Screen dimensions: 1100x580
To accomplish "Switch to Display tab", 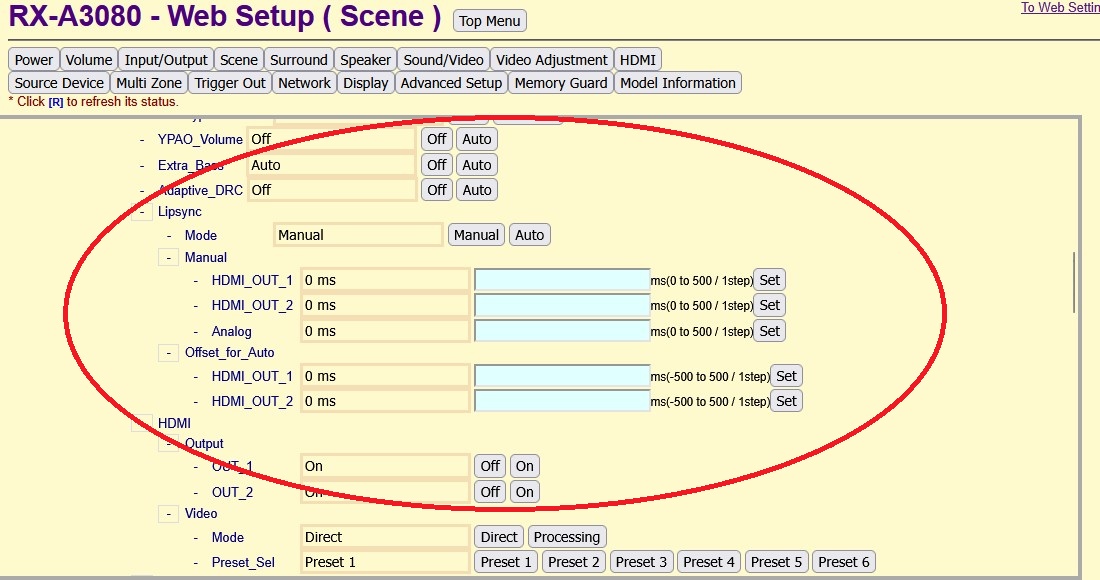I will (365, 83).
